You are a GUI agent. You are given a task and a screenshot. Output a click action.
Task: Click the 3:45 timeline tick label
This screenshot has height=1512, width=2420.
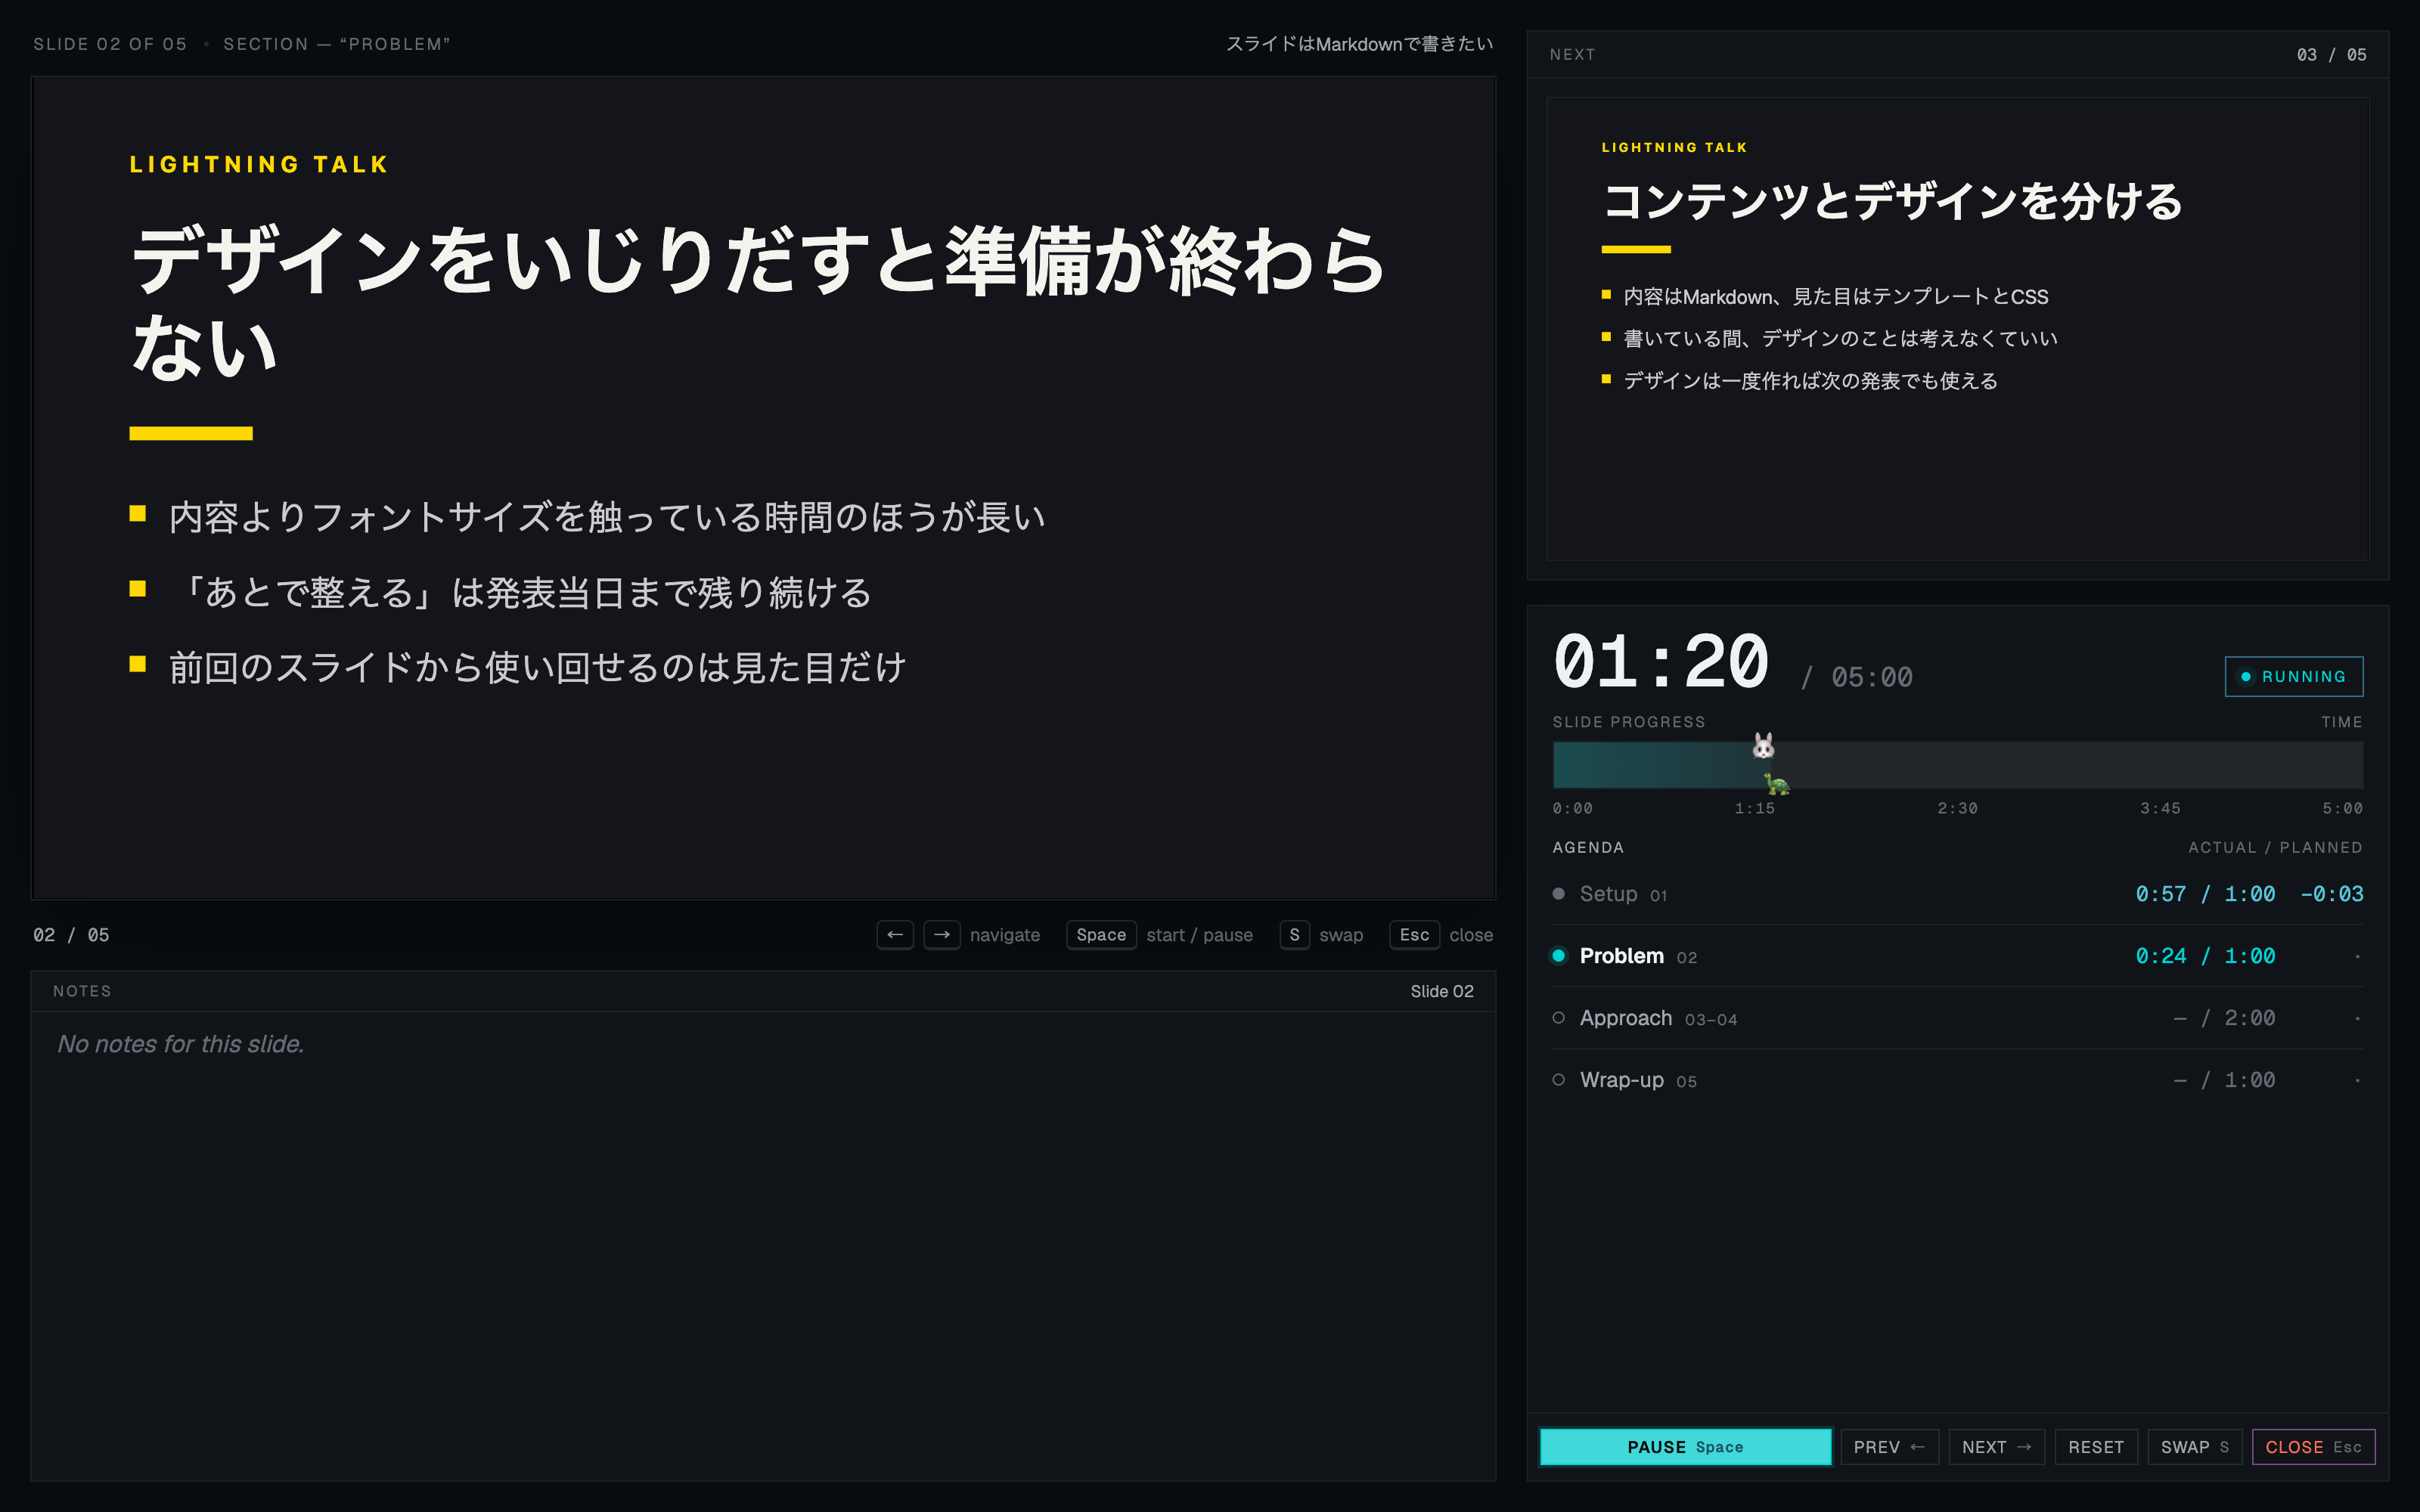pos(2160,808)
